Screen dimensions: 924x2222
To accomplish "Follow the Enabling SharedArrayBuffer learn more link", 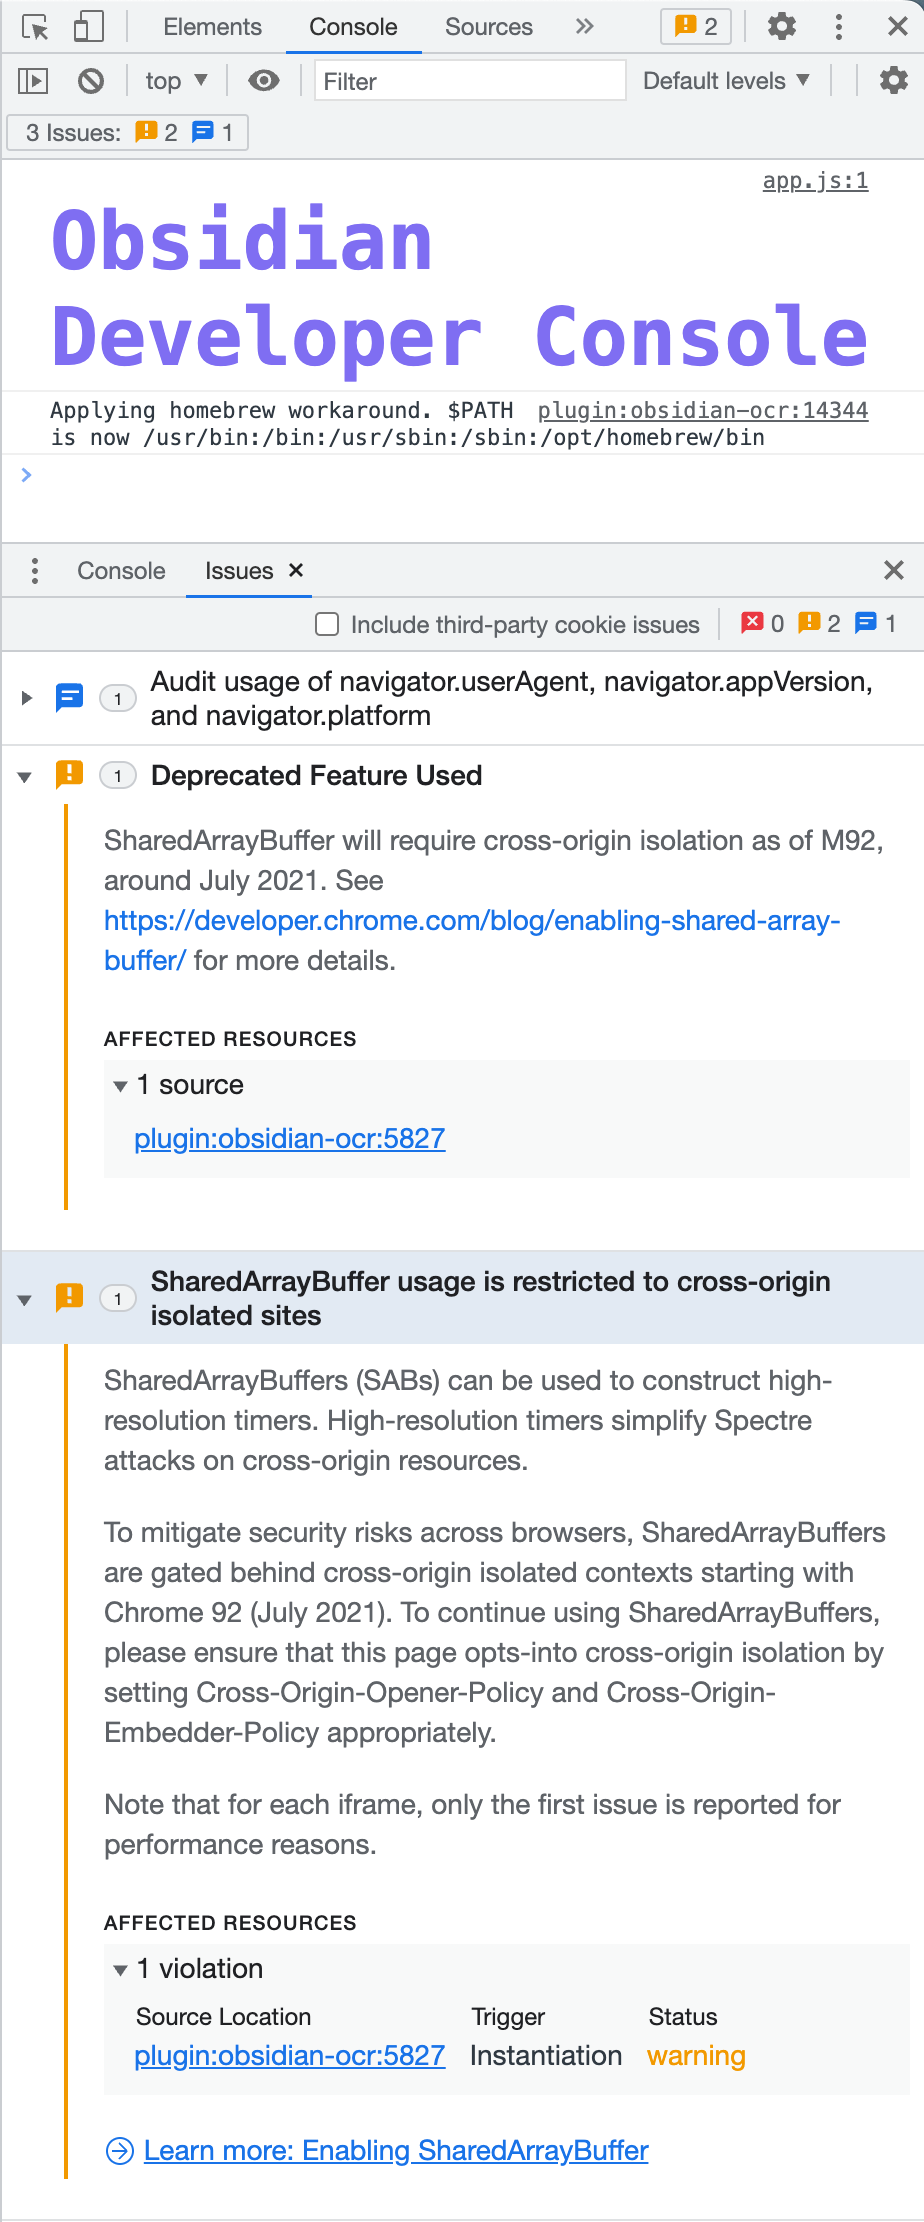I will point(396,2150).
